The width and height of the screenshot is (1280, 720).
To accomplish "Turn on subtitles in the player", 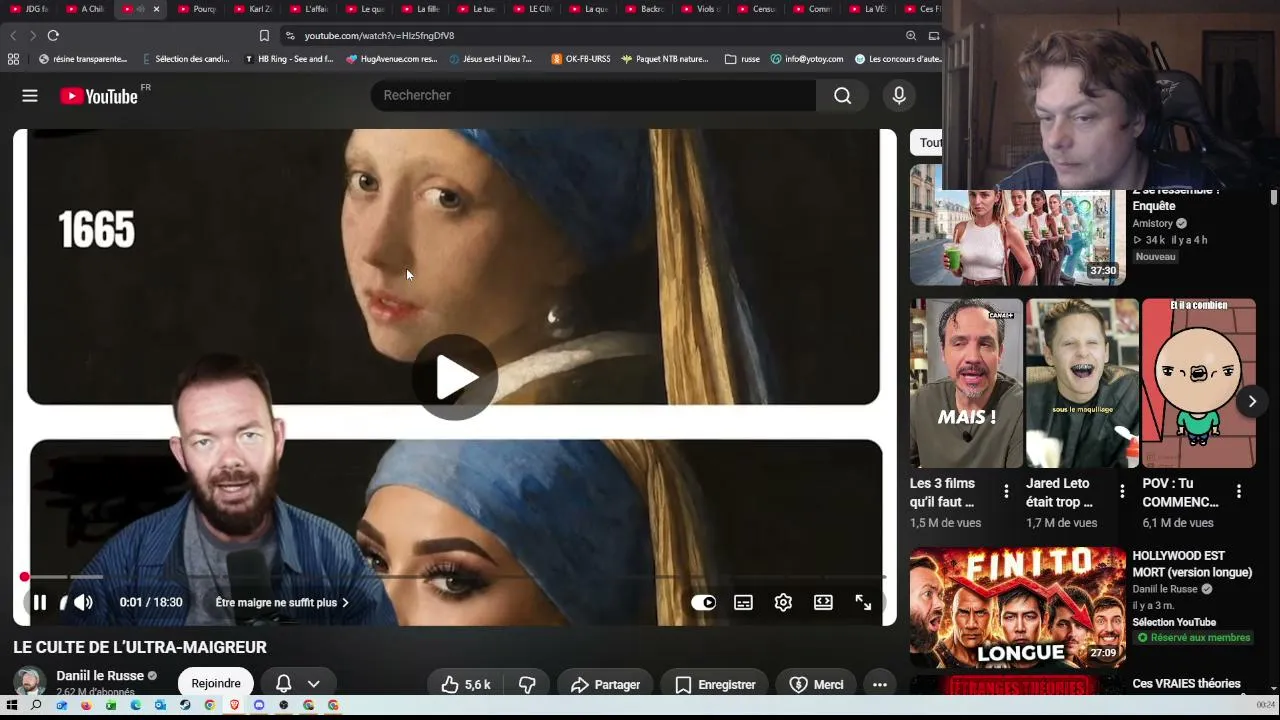I will click(x=743, y=602).
